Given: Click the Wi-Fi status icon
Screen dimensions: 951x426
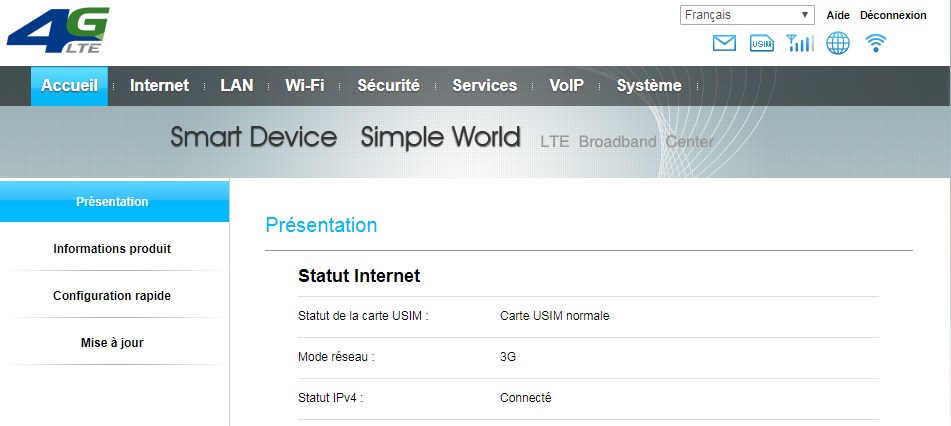Looking at the screenshot, I should point(876,43).
